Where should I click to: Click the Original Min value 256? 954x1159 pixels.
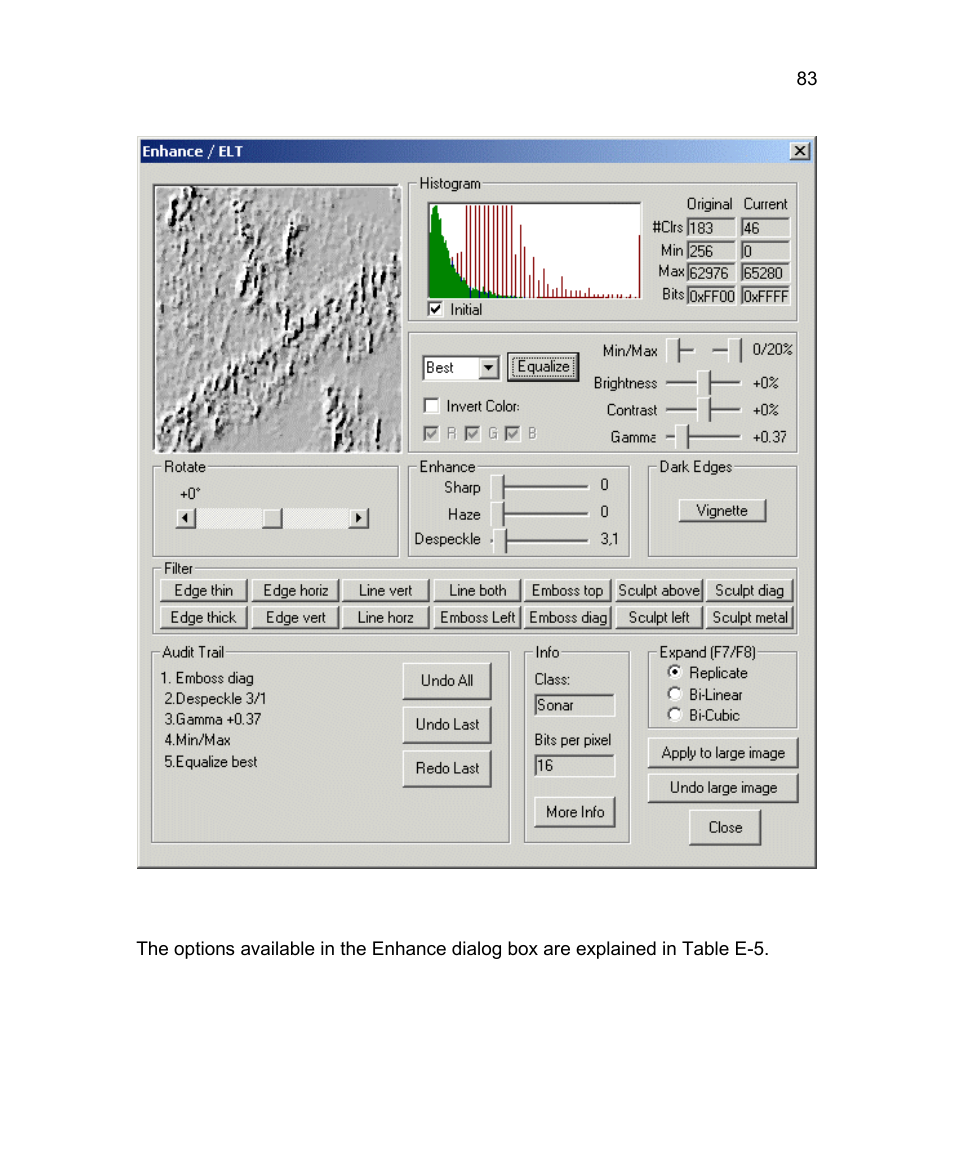711,251
